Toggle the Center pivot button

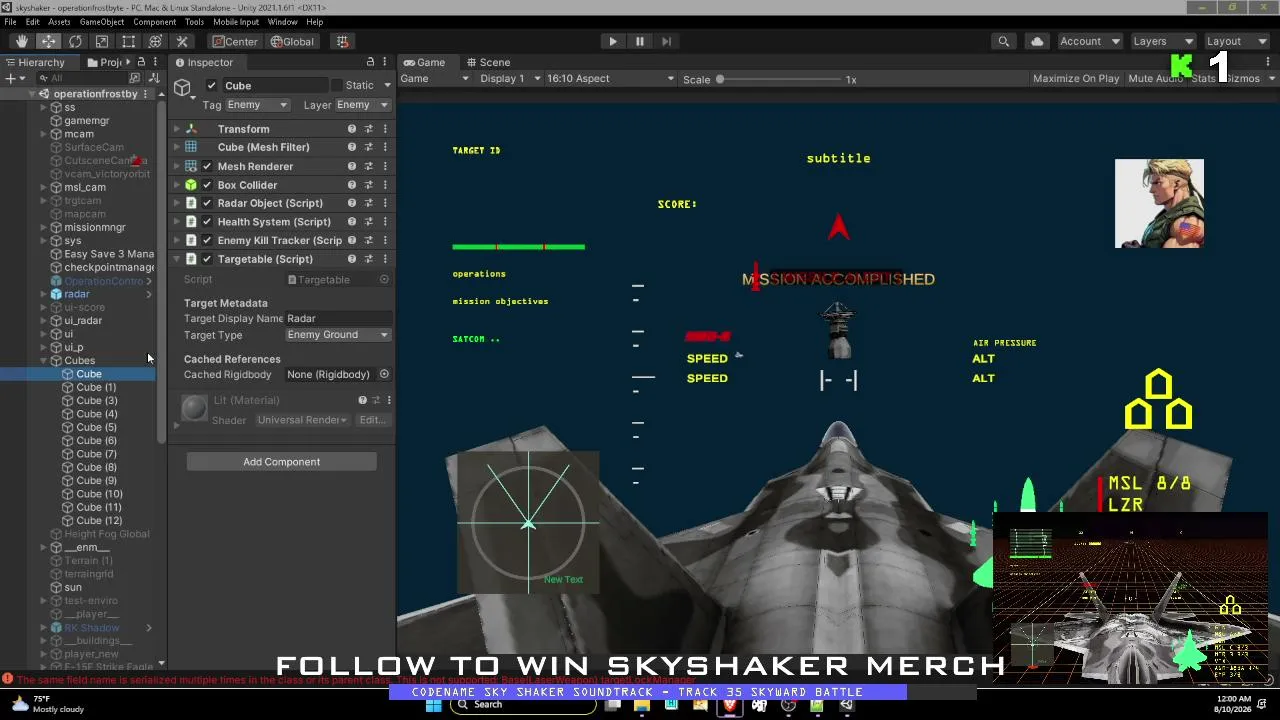pyautogui.click(x=235, y=41)
